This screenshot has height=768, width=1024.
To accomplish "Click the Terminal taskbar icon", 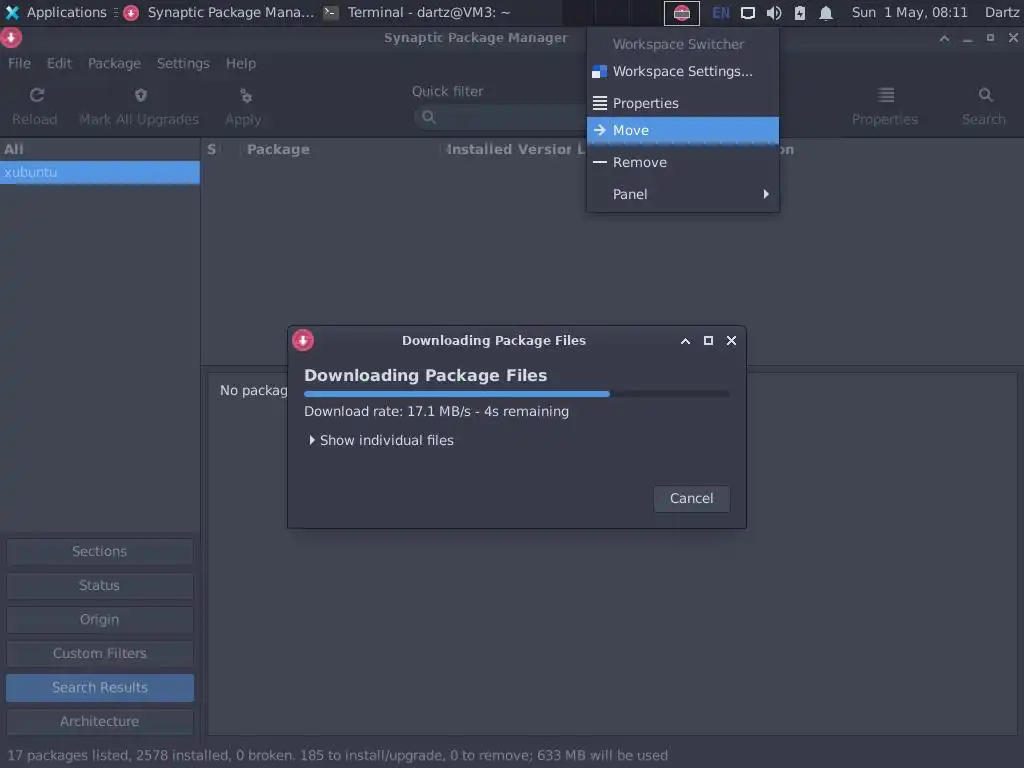I will (331, 12).
